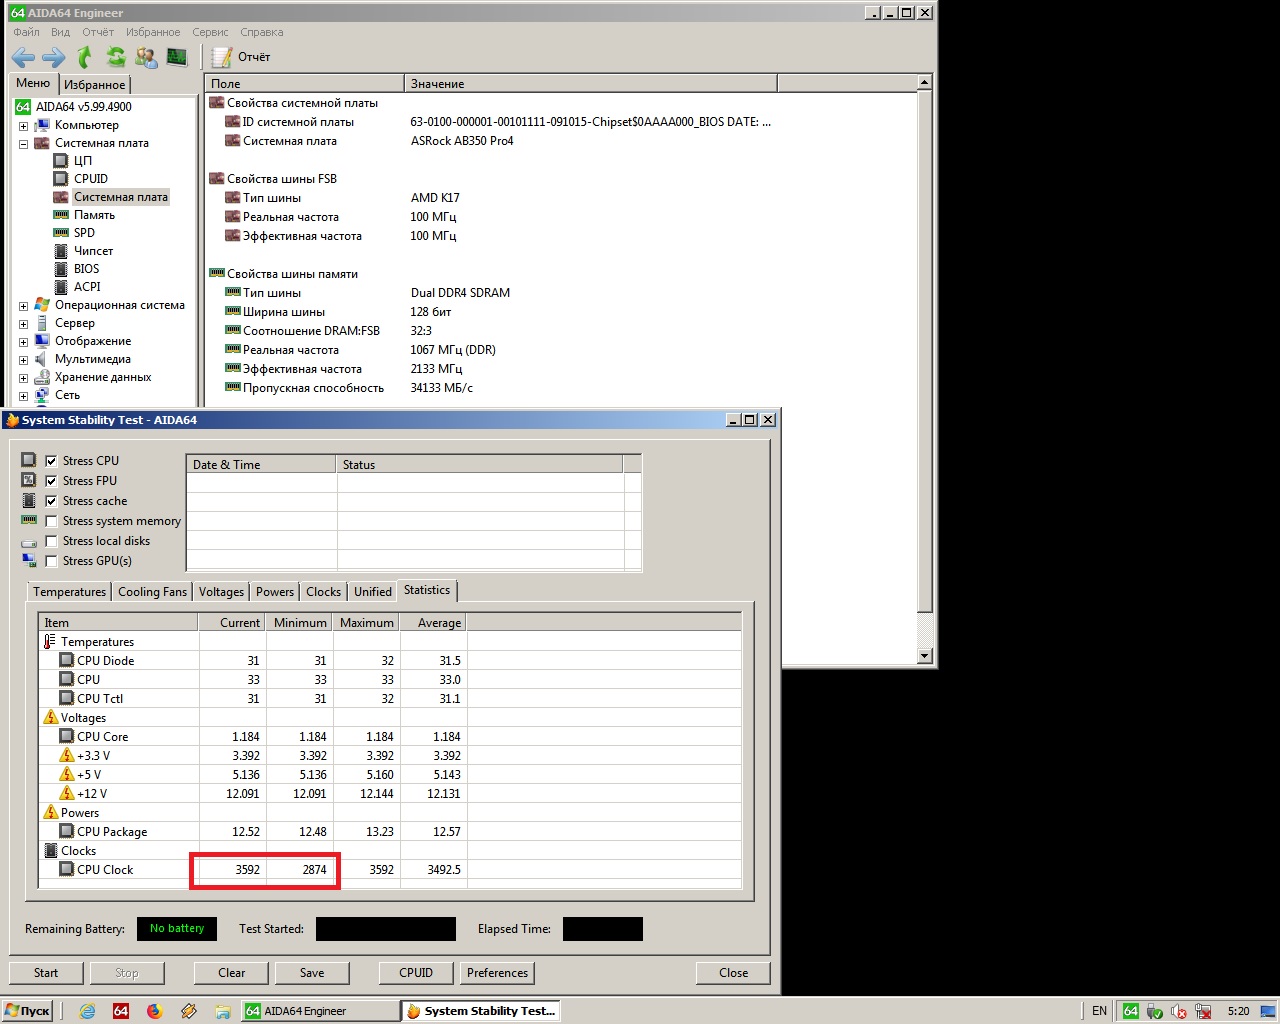Launch AIDA64 from the red quick-launch icon
Viewport: 1280px width, 1024px height.
(x=121, y=1011)
